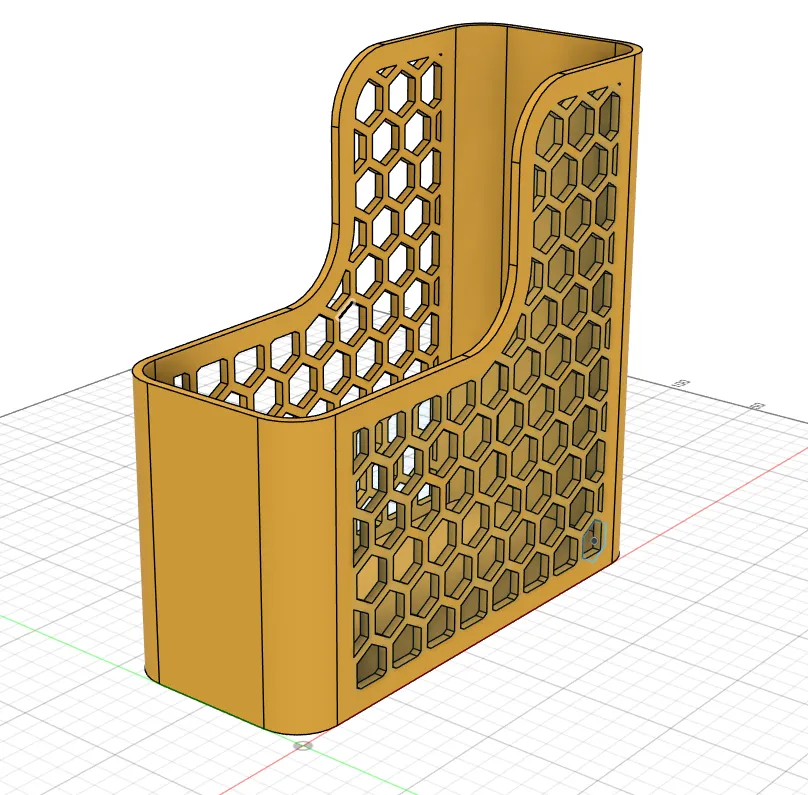The height and width of the screenshot is (795, 808).
Task: Select the small white hexagon outline inside model
Action: 346,308
